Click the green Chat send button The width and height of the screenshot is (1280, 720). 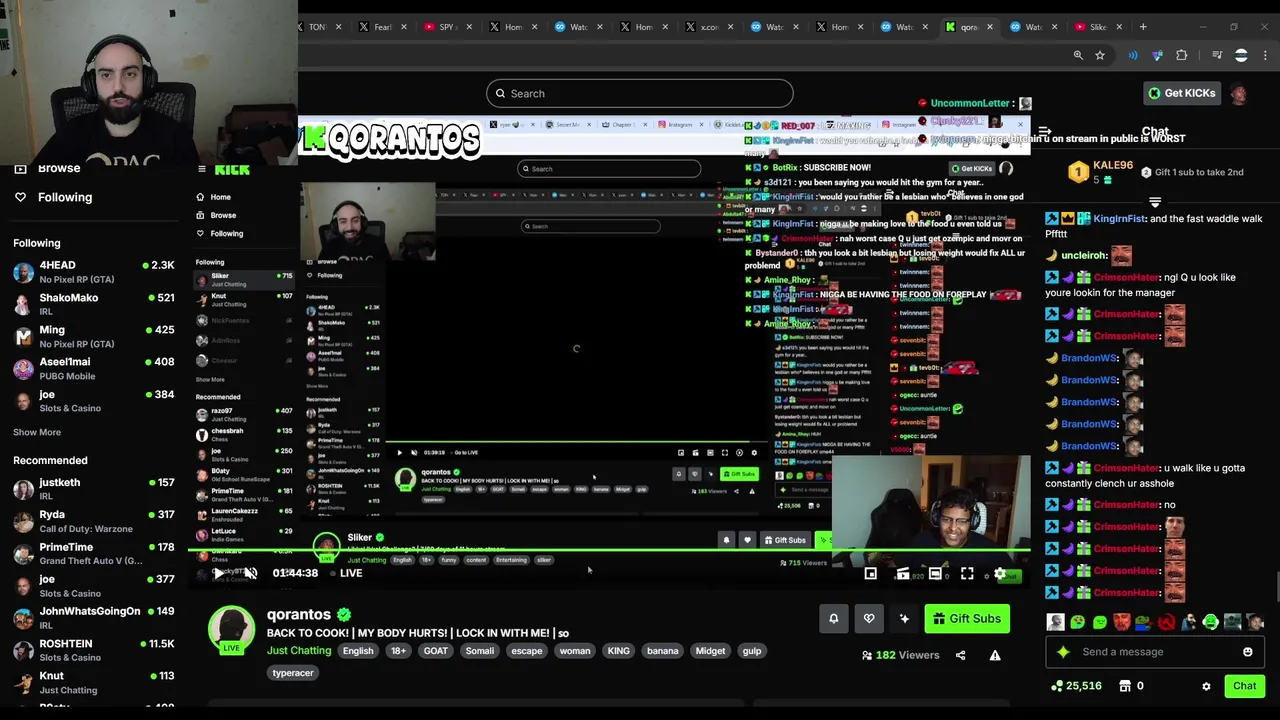click(x=1244, y=686)
